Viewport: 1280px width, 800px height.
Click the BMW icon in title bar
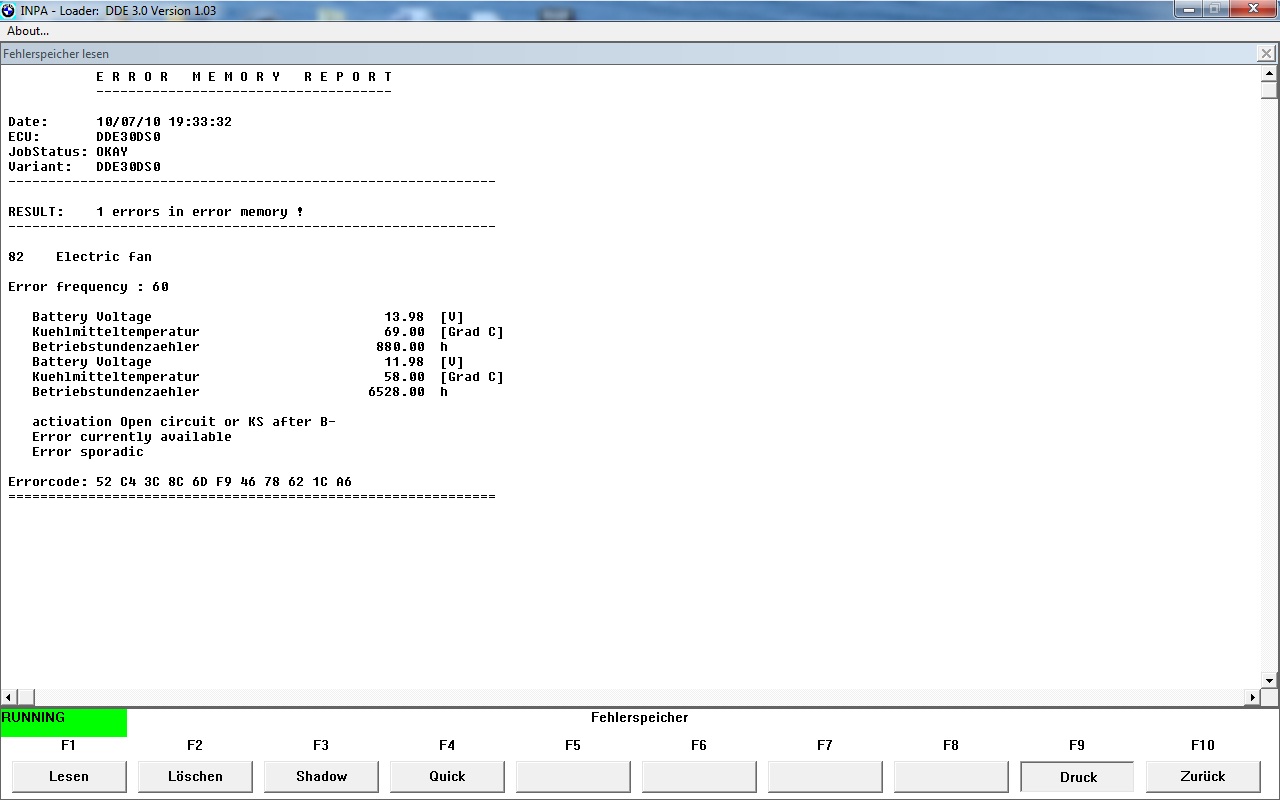click(9, 10)
